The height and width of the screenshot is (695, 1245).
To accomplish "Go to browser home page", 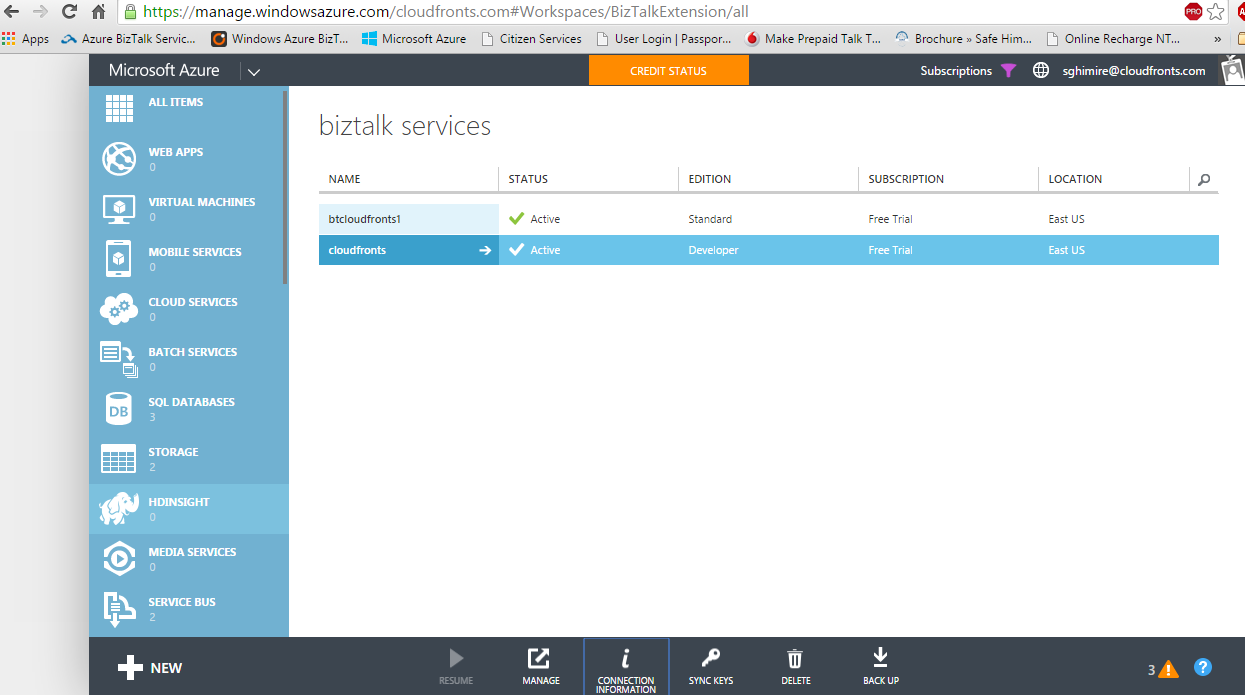I will 98,12.
